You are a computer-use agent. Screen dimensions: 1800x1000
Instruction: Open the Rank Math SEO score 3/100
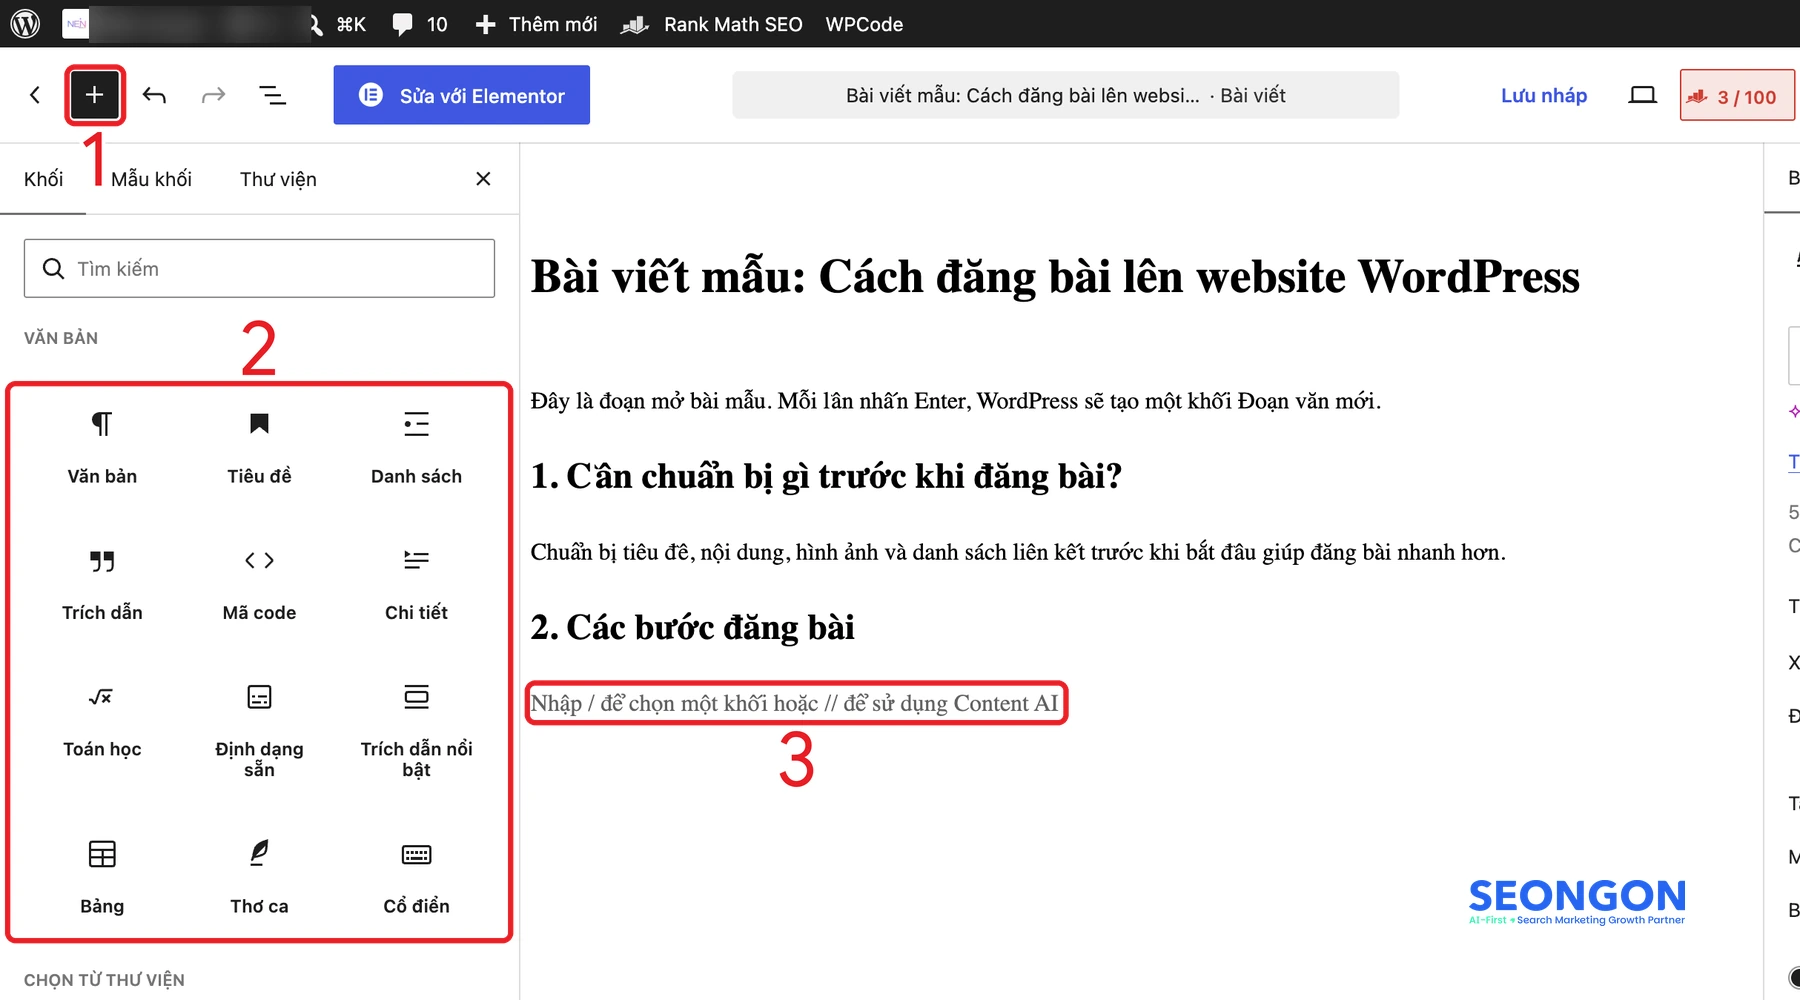pos(1738,96)
